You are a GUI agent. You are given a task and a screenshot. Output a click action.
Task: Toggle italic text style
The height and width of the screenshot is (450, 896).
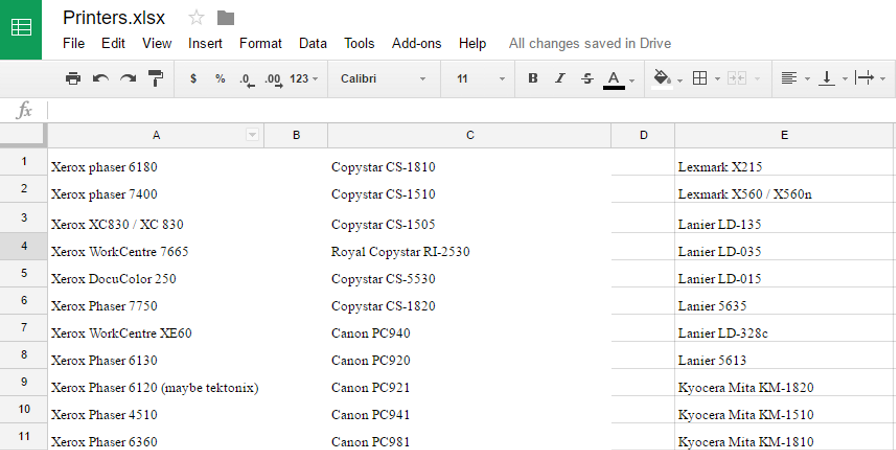[x=560, y=78]
